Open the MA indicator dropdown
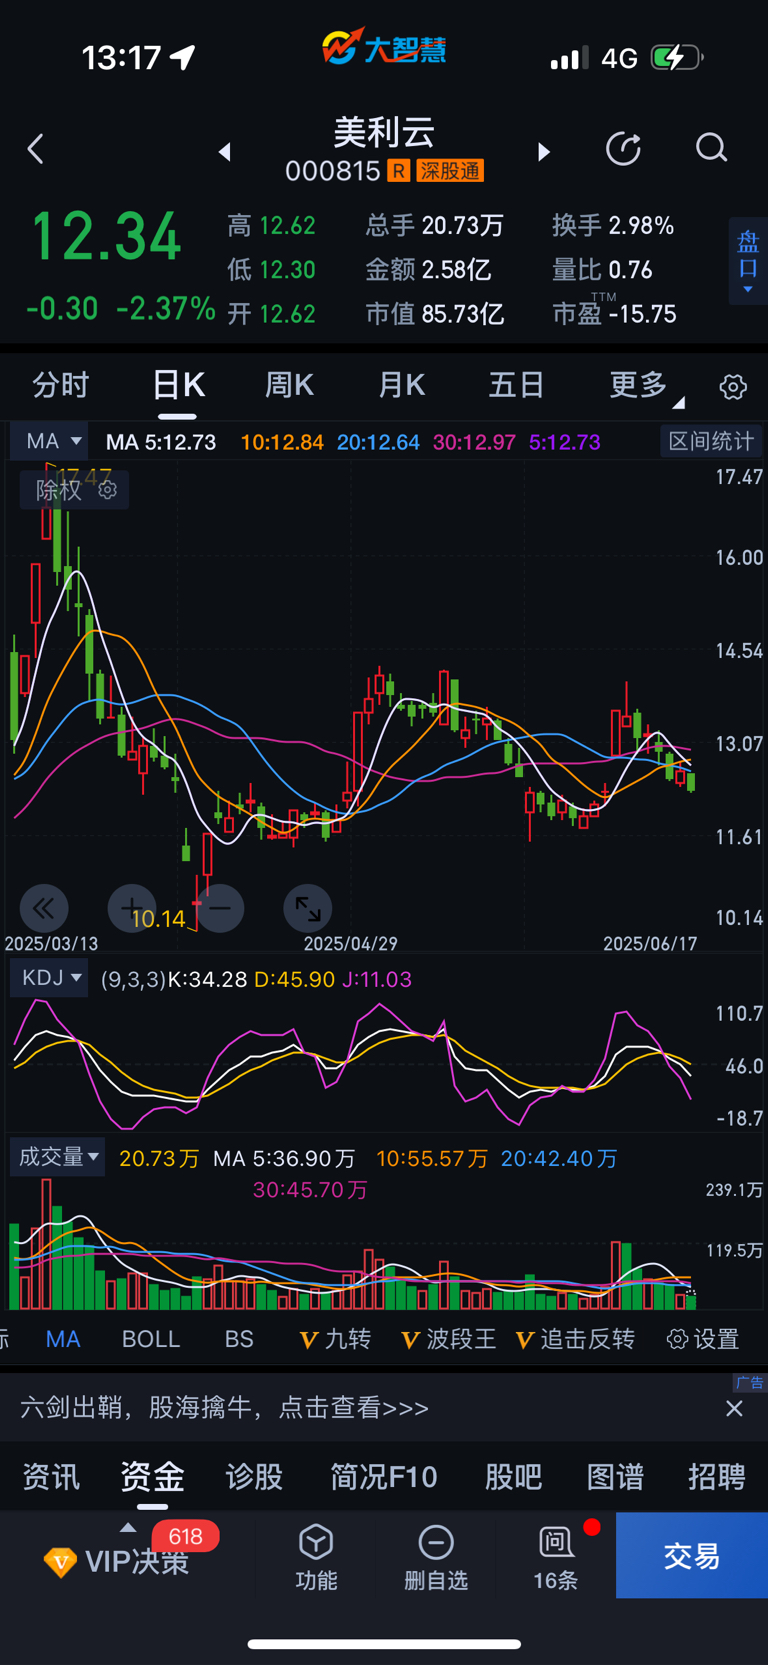 49,441
